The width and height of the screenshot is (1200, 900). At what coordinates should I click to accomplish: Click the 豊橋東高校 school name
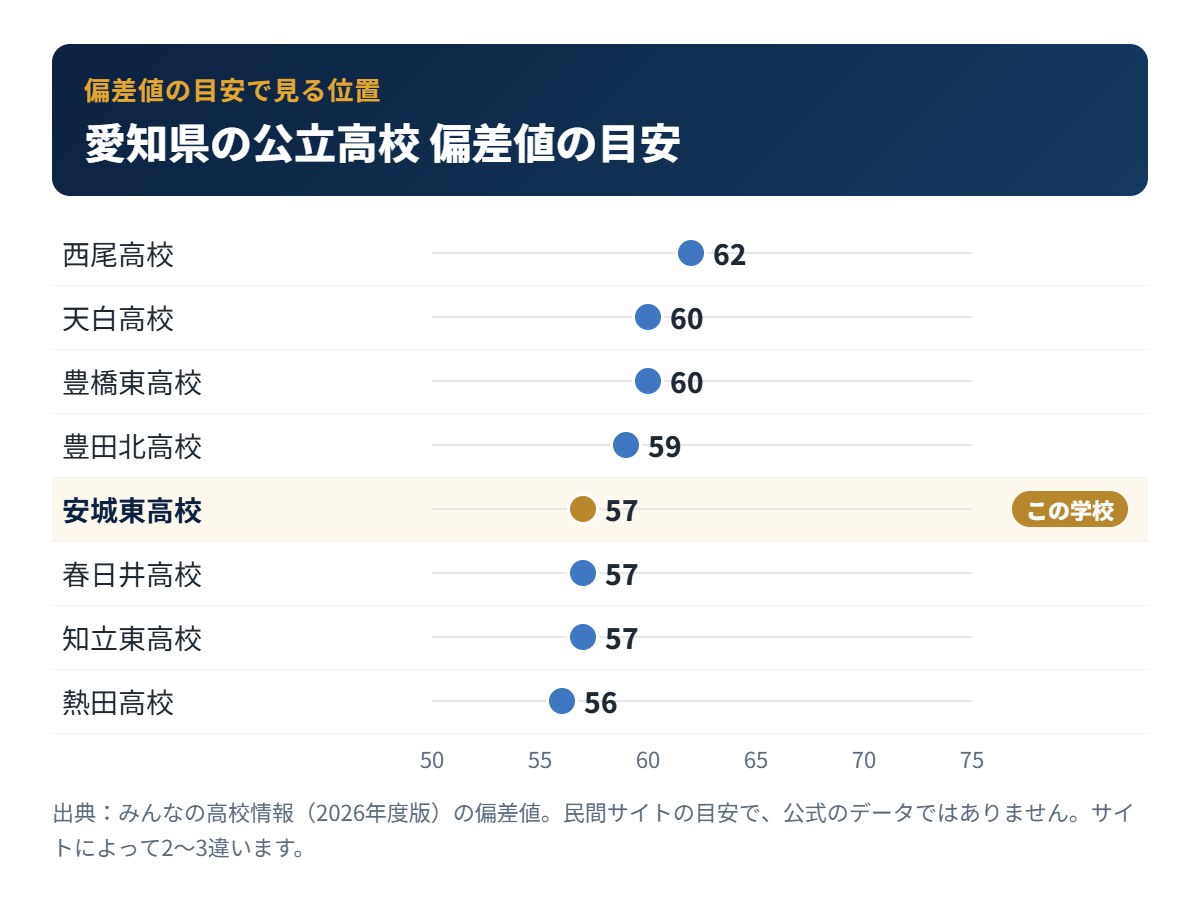132,383
